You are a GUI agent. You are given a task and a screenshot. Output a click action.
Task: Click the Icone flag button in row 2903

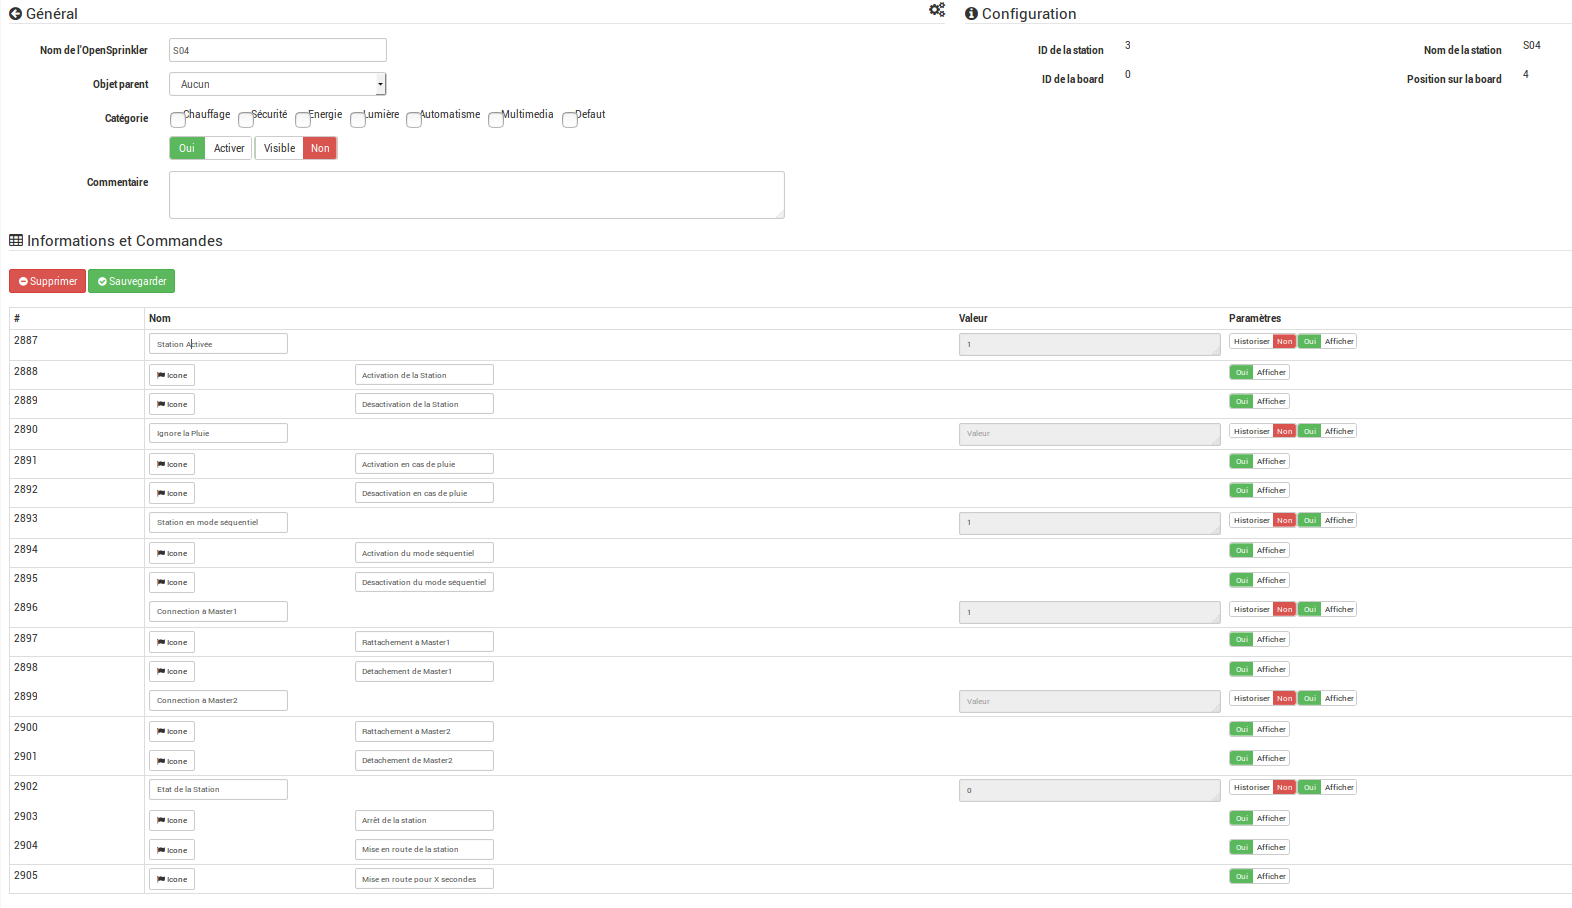(172, 820)
